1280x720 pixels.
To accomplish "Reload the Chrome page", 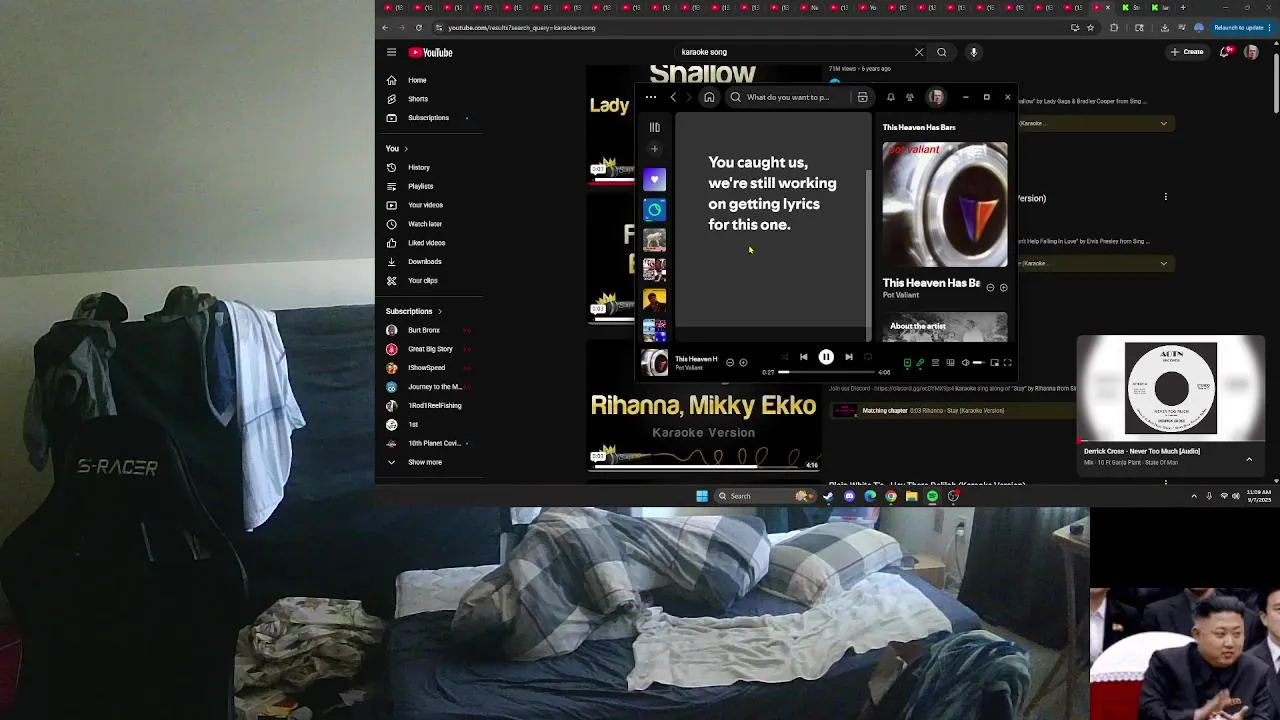I will 419,28.
